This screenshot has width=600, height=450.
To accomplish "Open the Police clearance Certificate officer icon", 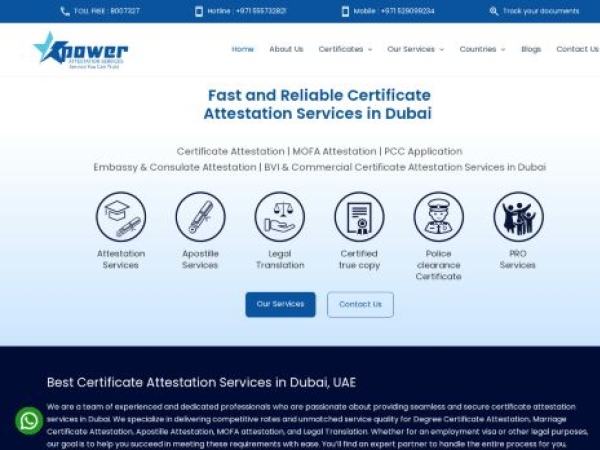I will (439, 217).
